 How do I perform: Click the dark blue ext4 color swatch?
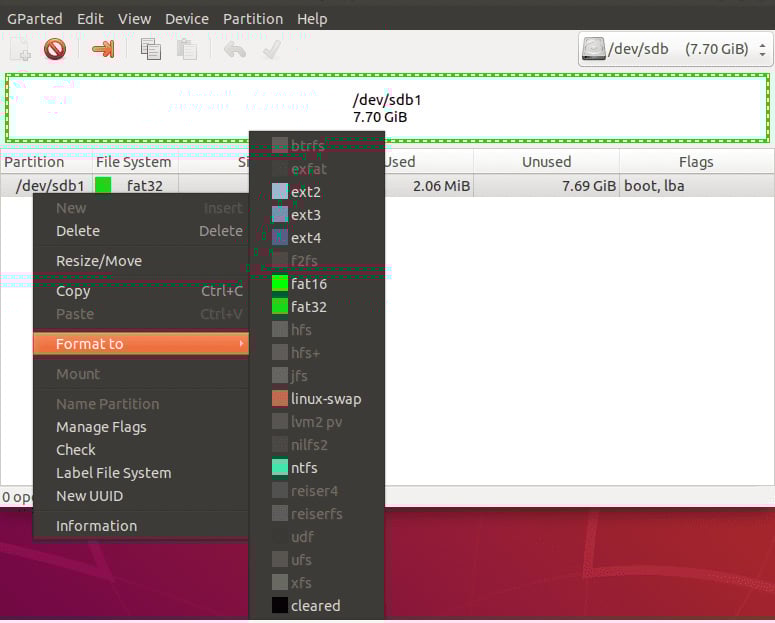point(280,237)
